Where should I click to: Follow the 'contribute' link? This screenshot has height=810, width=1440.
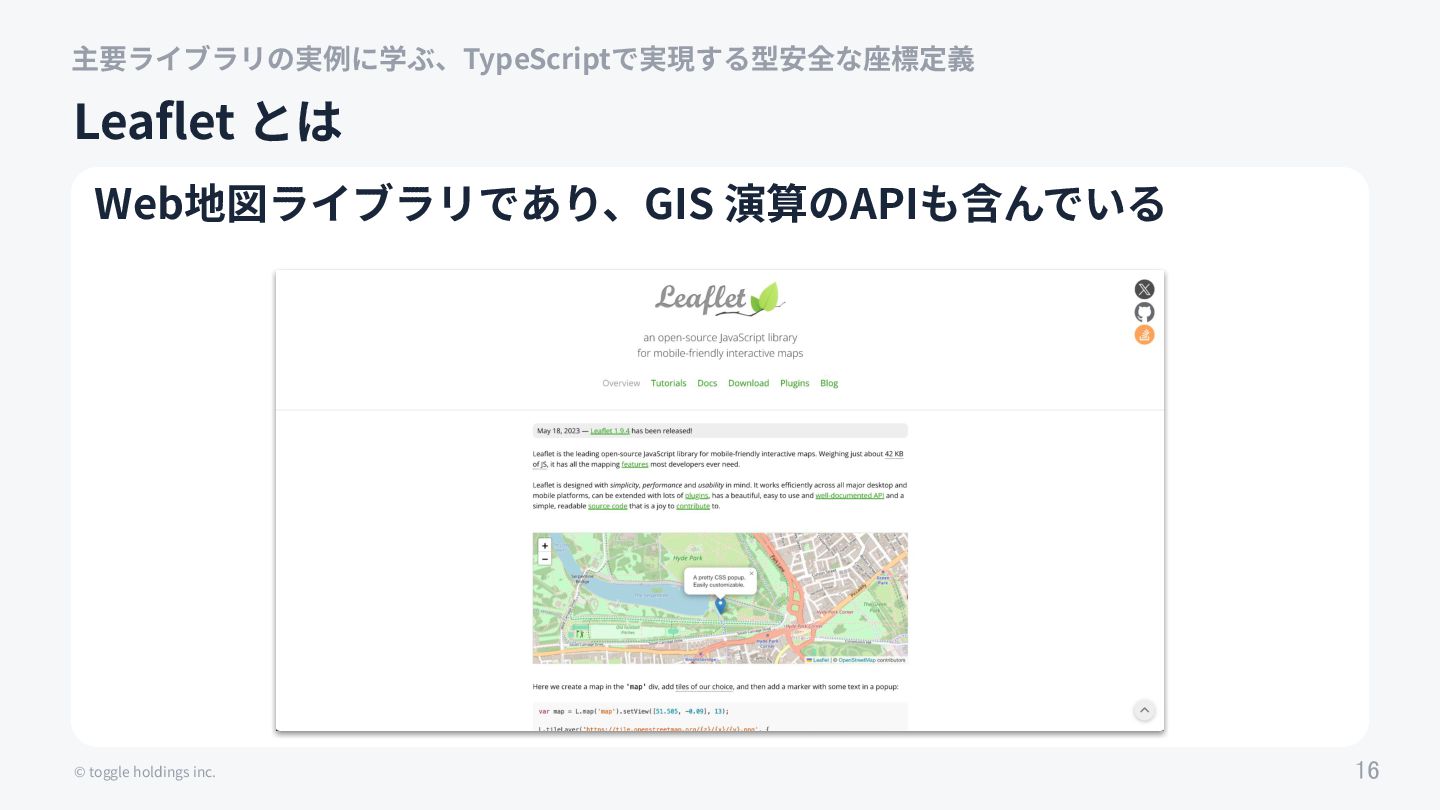693,506
